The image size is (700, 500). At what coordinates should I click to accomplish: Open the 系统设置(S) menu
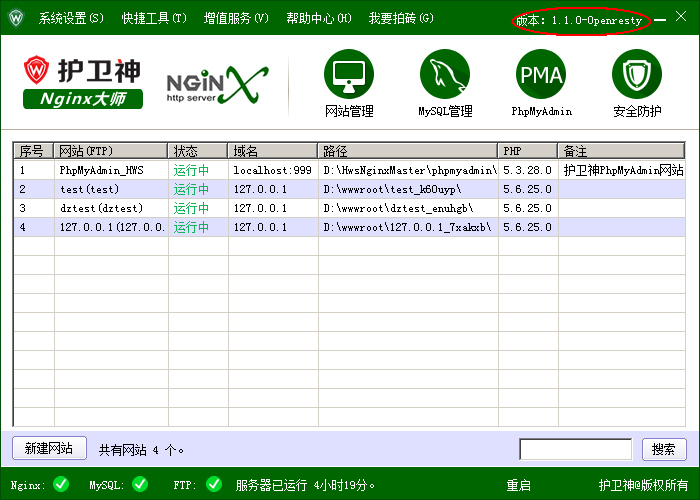coord(71,18)
